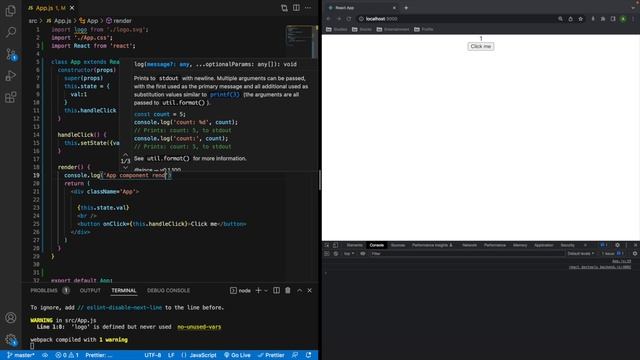This screenshot has height=360, width=640.
Task: Click the 'render' breadcrumb
Action: click(119, 21)
